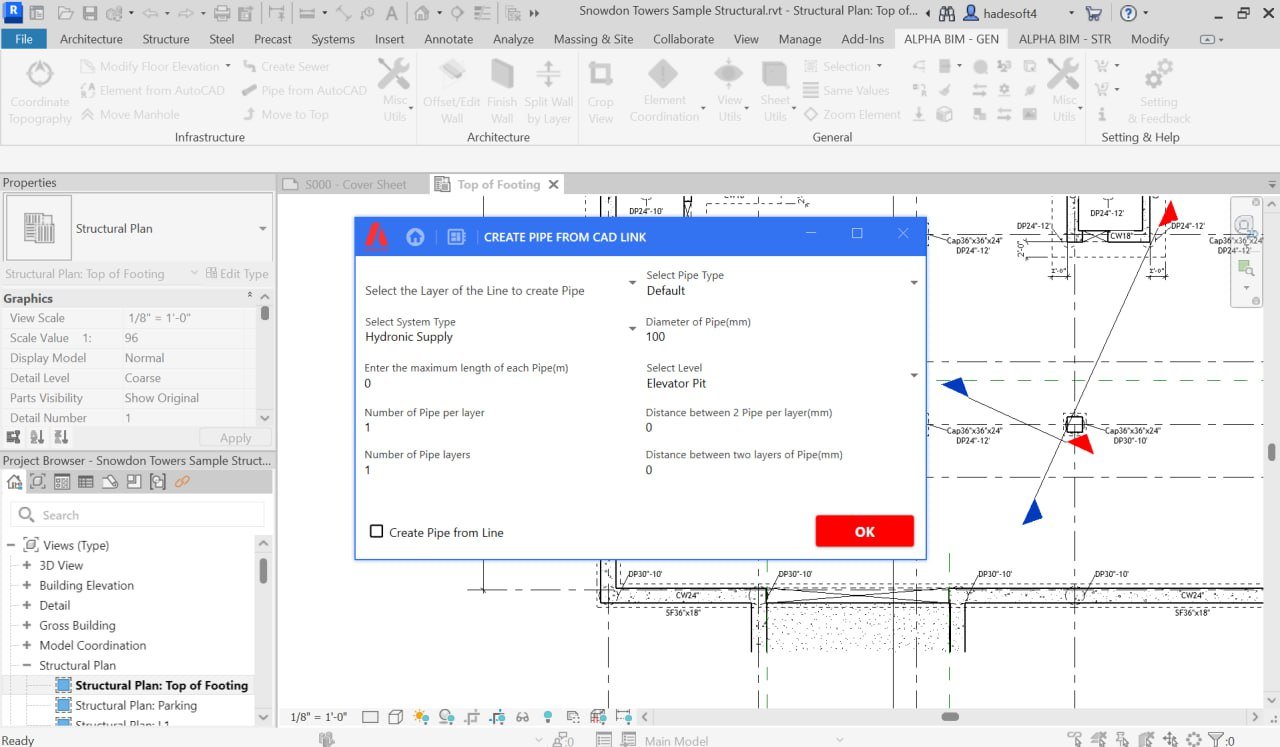
Task: Click the horizontal scrollbar thumb below the drawing
Action: [x=950, y=717]
